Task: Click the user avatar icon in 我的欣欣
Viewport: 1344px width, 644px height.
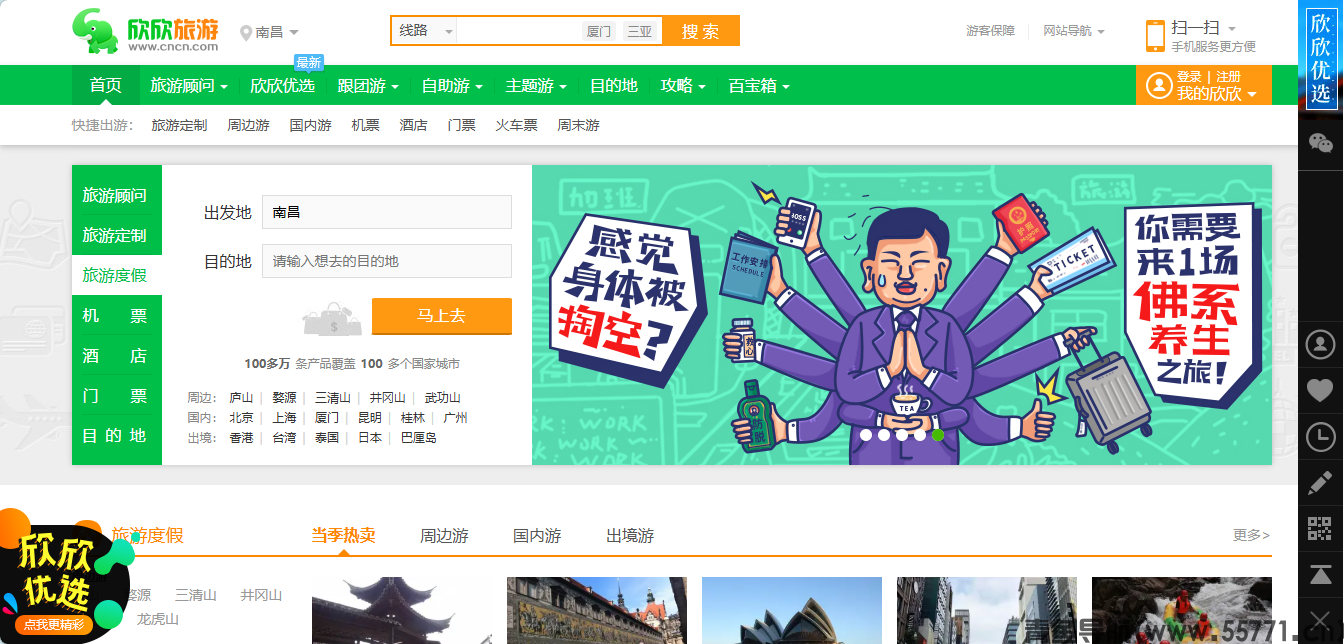Action: (x=1159, y=86)
